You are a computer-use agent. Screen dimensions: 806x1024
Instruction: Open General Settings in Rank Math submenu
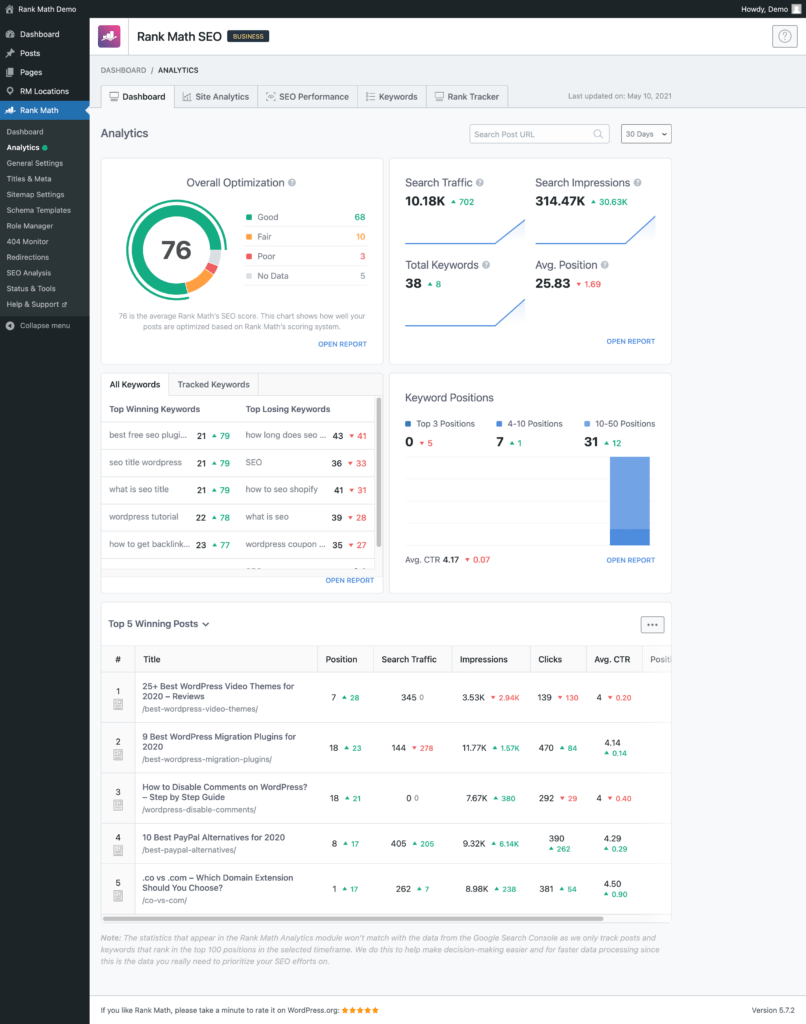35,163
